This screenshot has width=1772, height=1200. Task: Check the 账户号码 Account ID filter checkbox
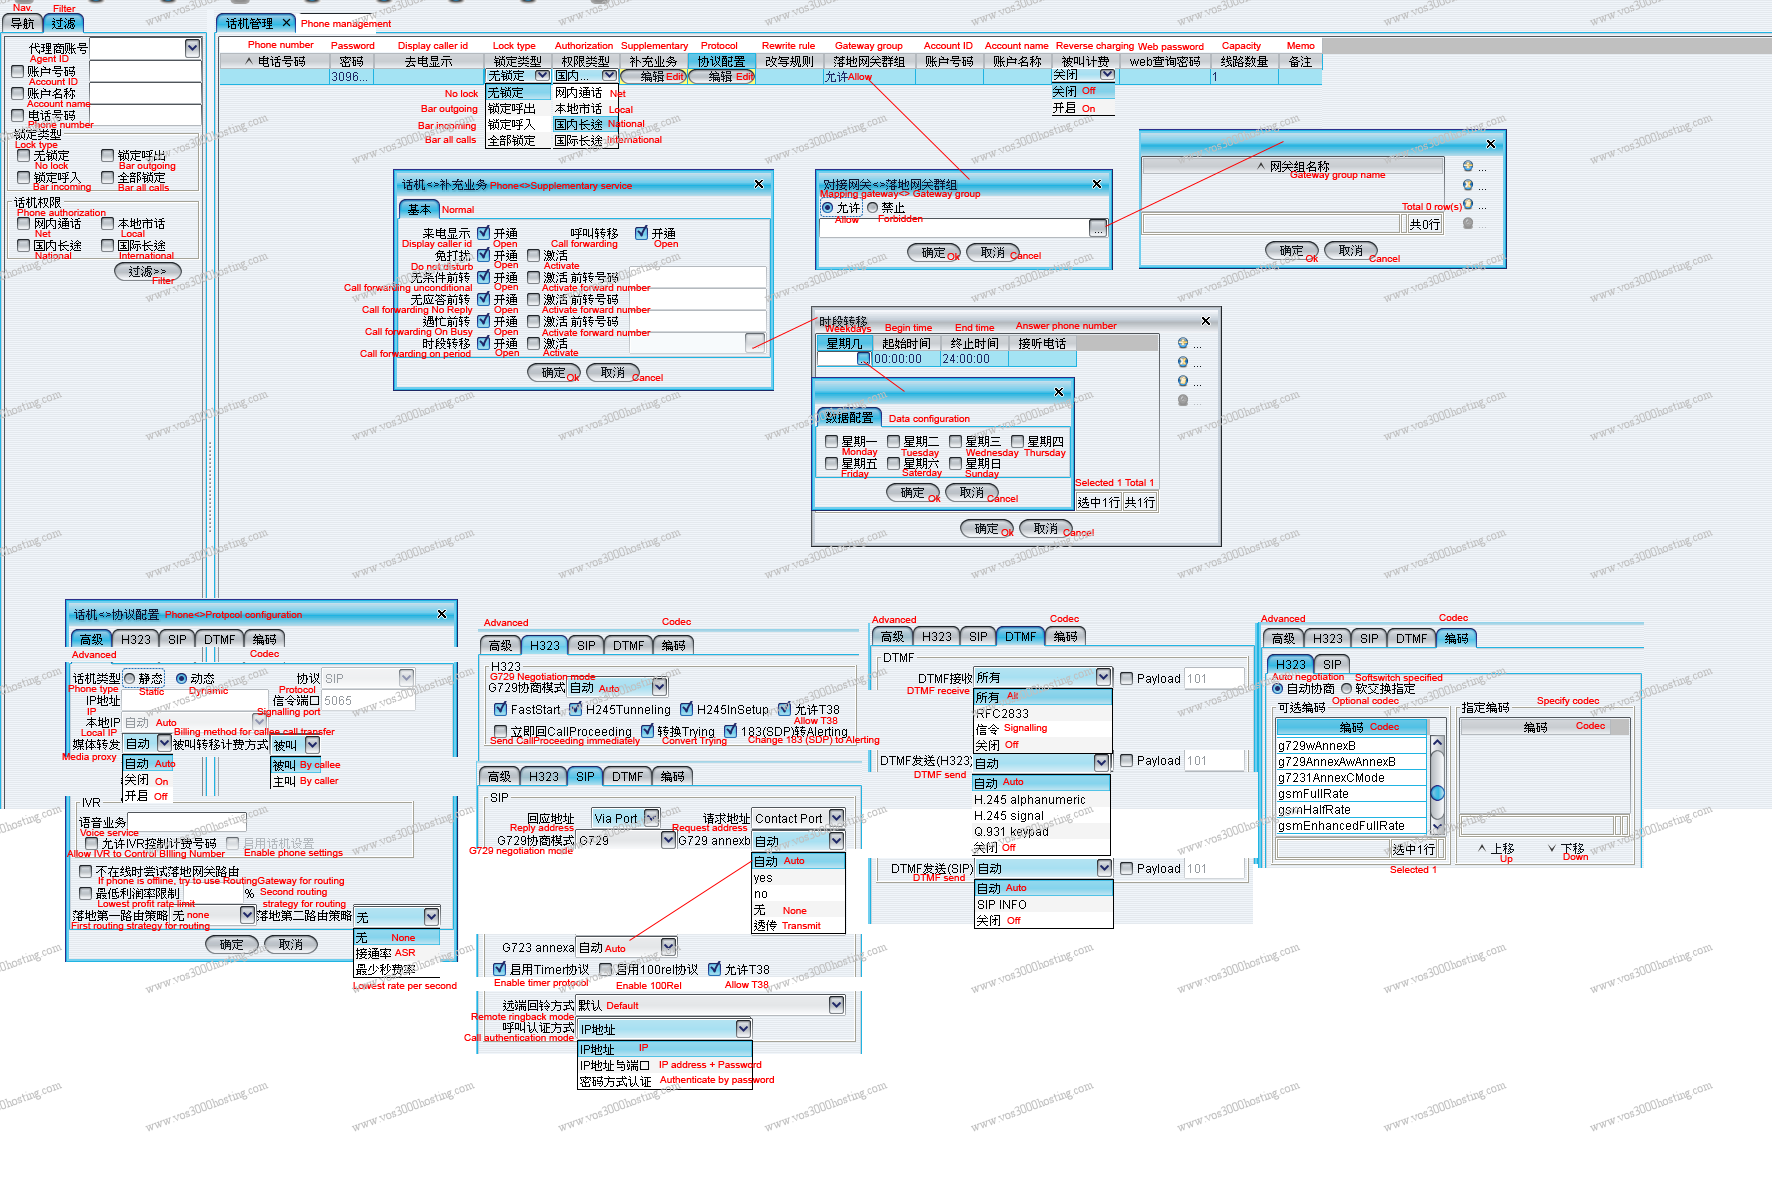(x=18, y=71)
